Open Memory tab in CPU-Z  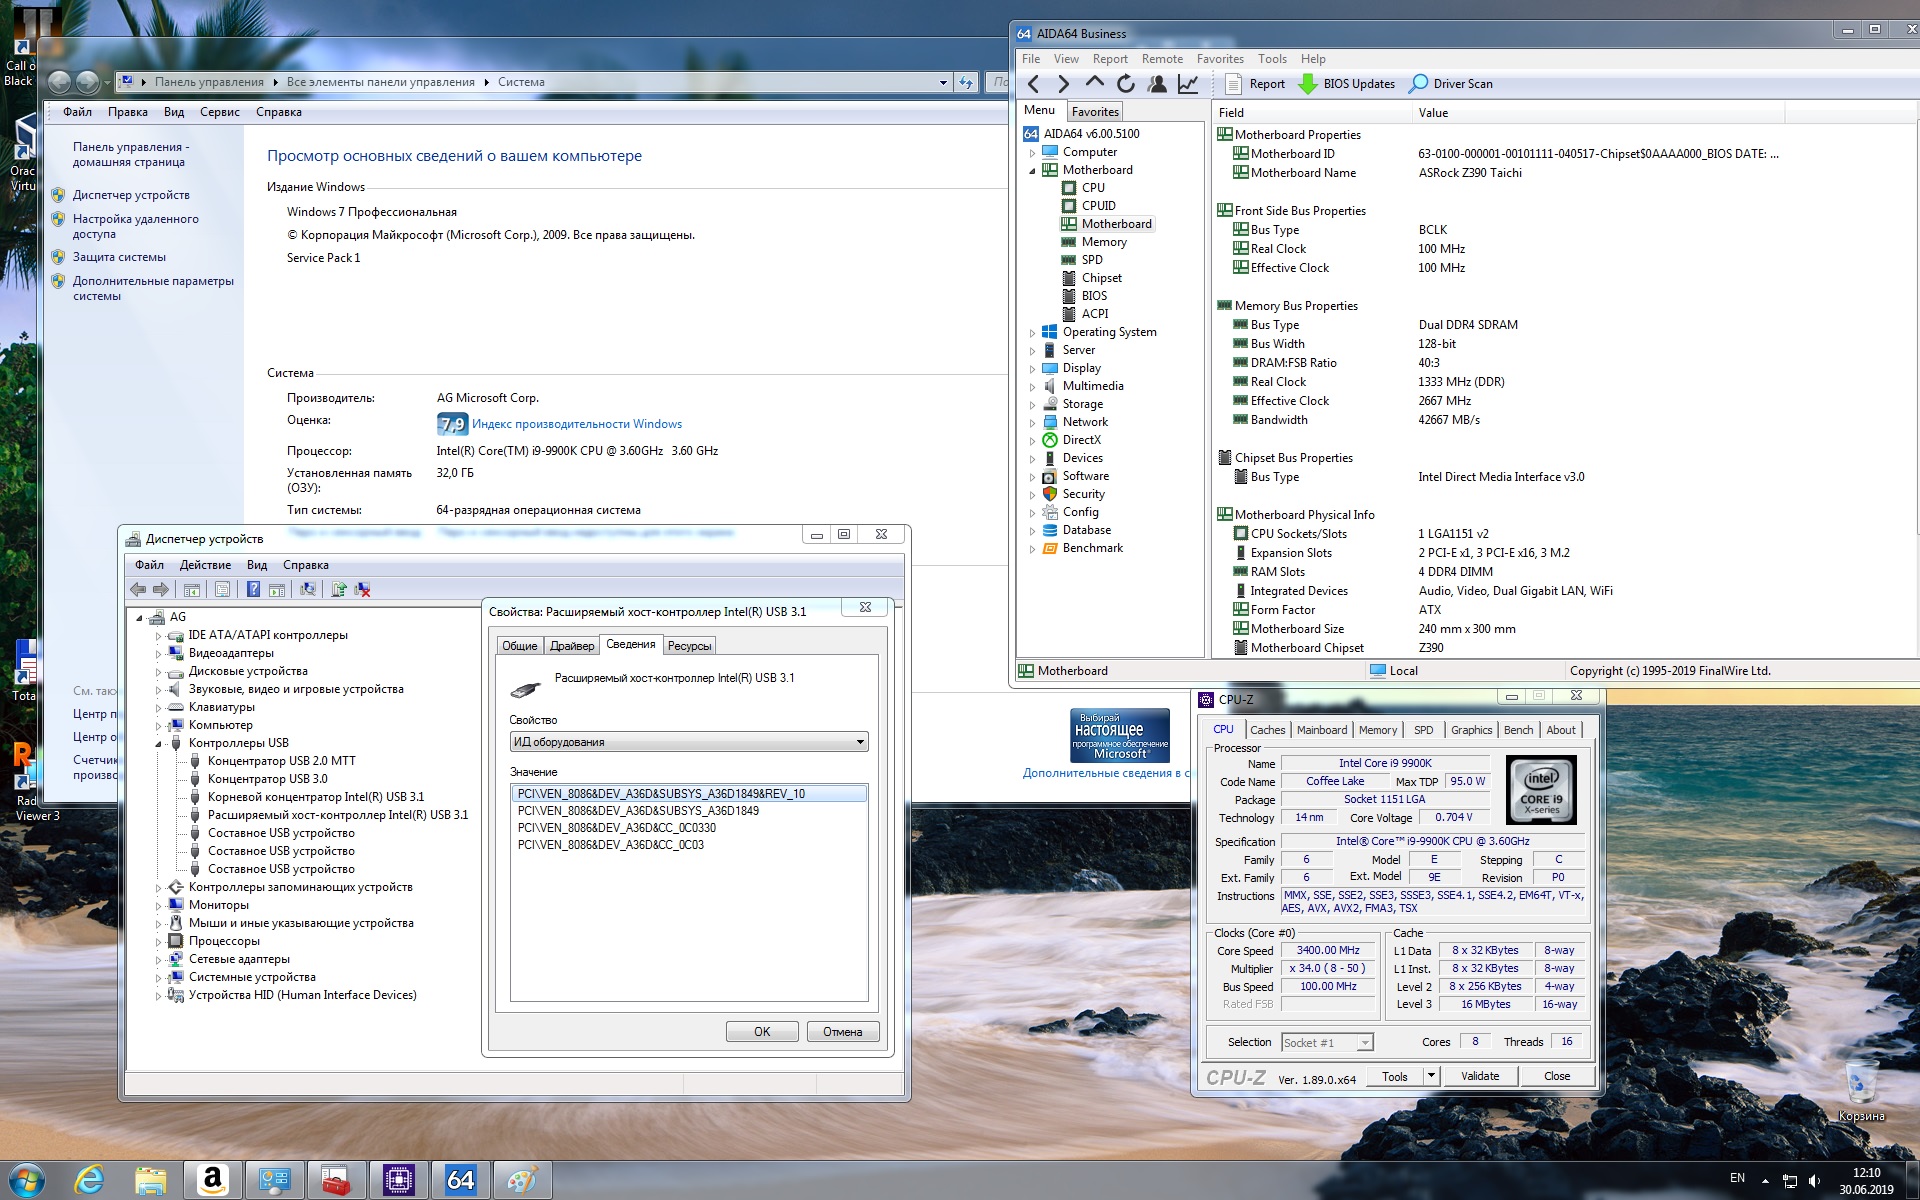tap(1378, 730)
